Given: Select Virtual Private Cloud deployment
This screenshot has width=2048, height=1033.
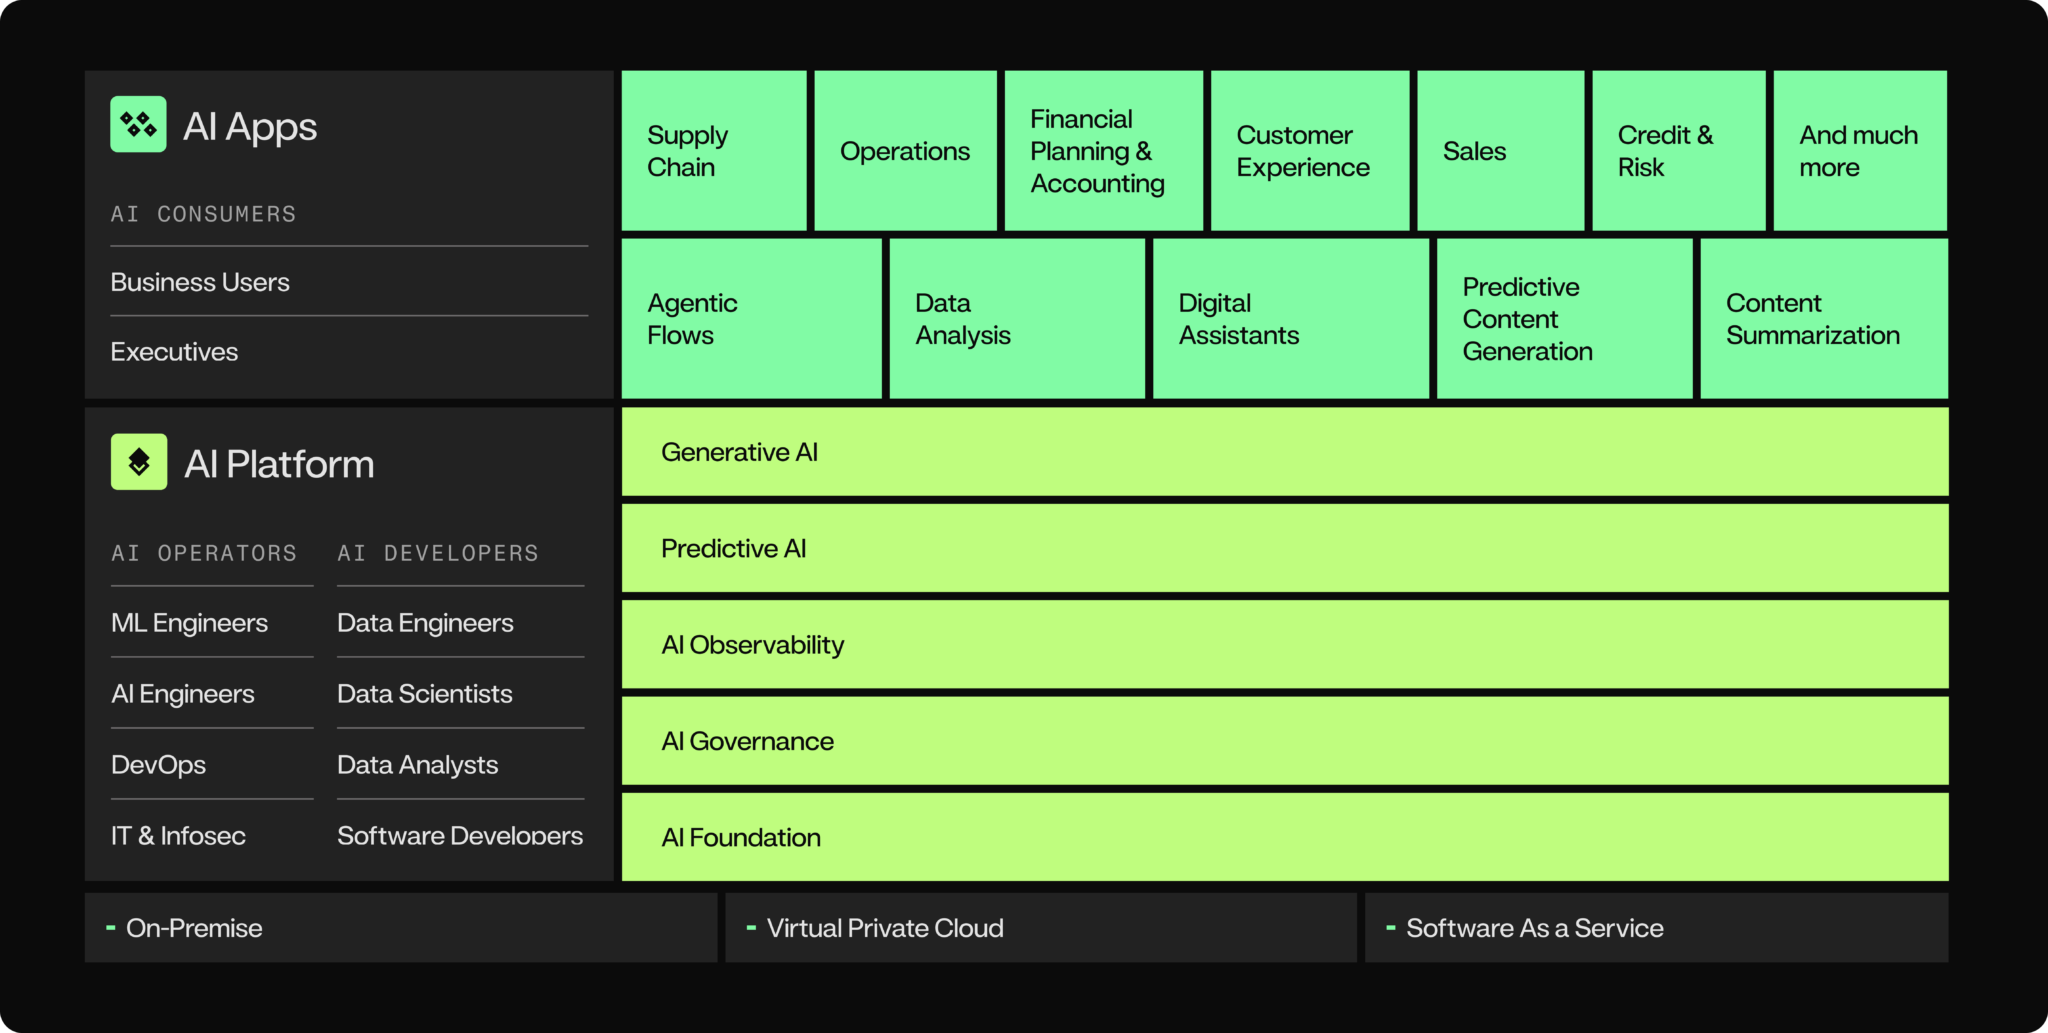Looking at the screenshot, I should (1041, 928).
